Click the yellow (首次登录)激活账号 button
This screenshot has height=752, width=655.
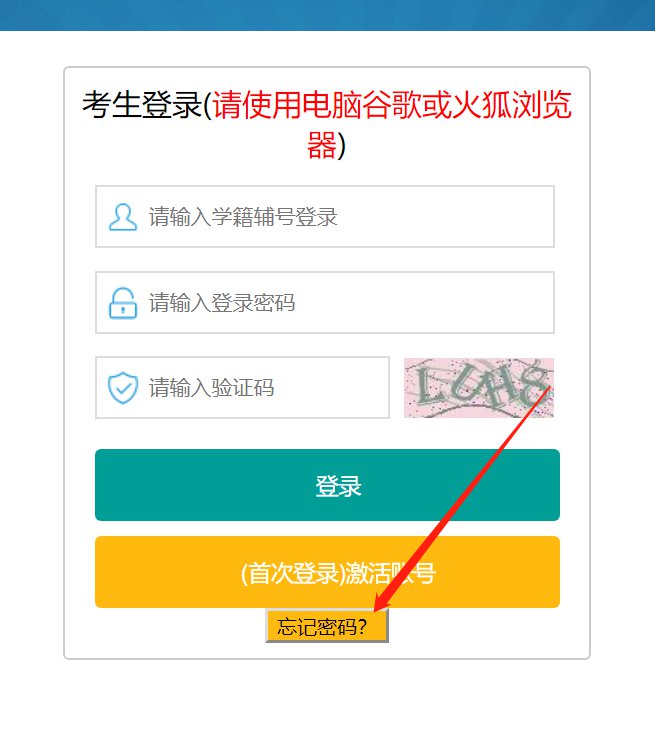pyautogui.click(x=327, y=572)
